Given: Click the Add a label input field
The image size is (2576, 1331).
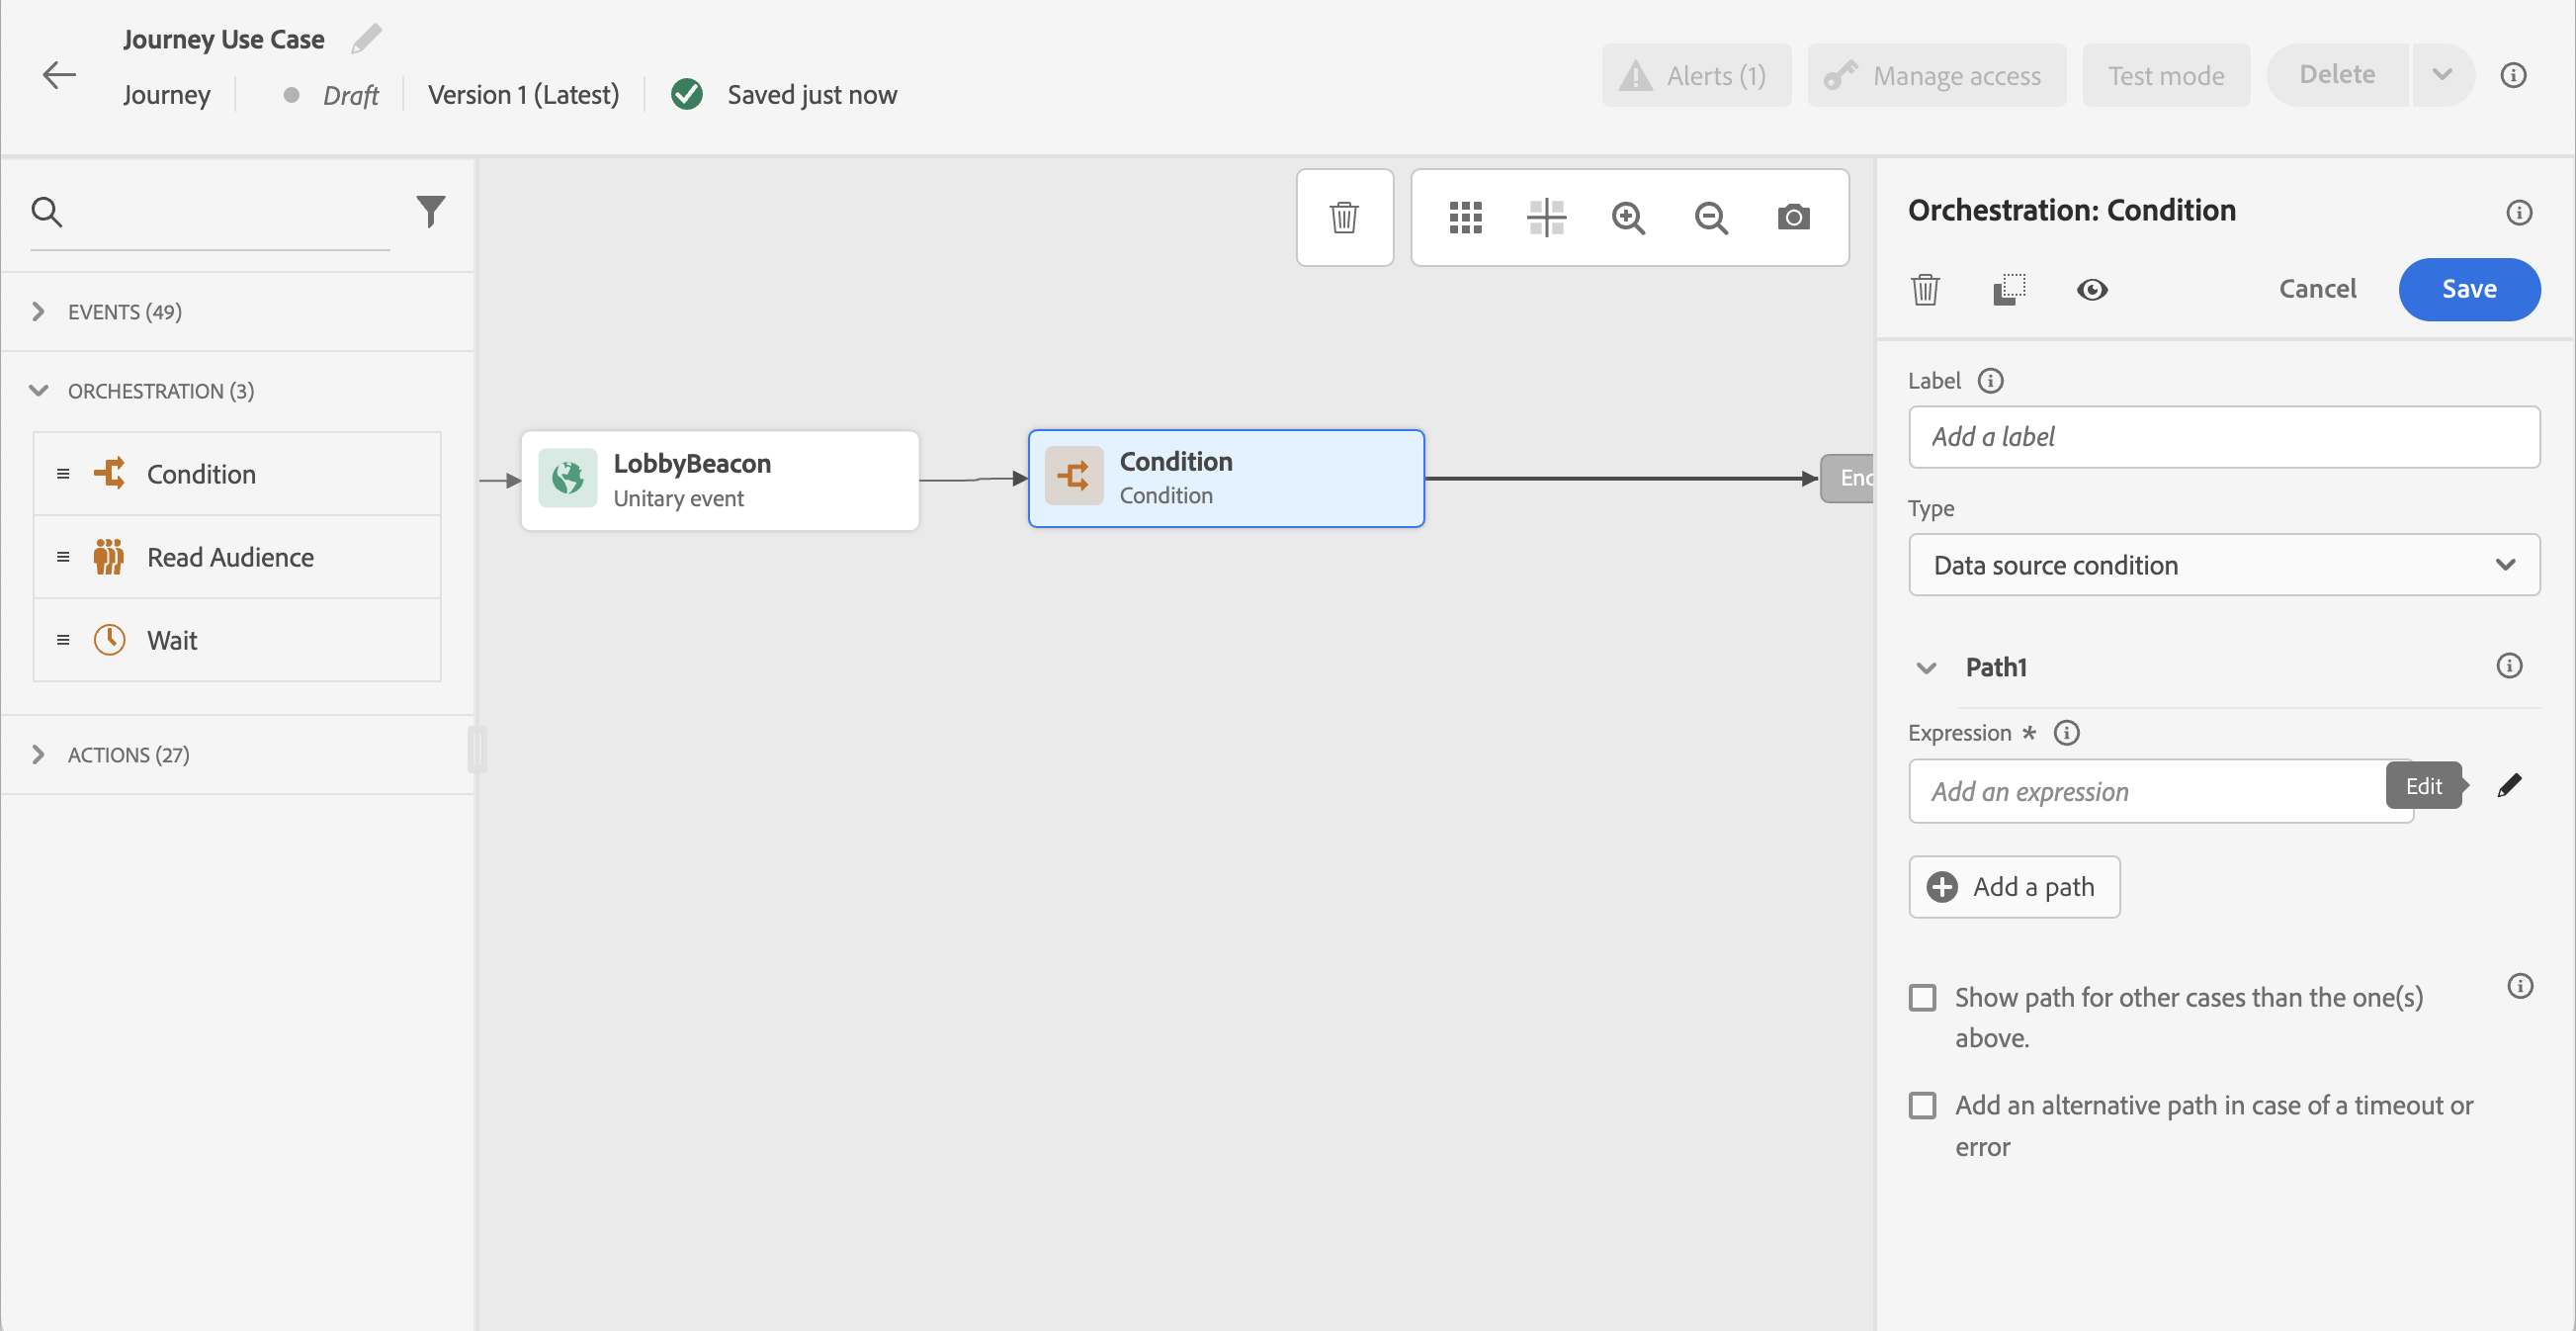Looking at the screenshot, I should [x=2223, y=437].
